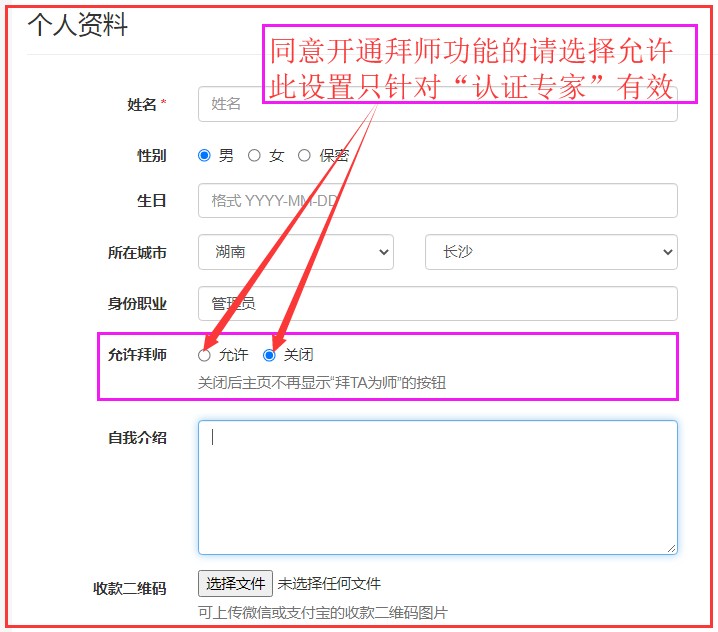This screenshot has height=632, width=718.
Task: Click the 未选择任何文件 status text
Action: tap(329, 584)
